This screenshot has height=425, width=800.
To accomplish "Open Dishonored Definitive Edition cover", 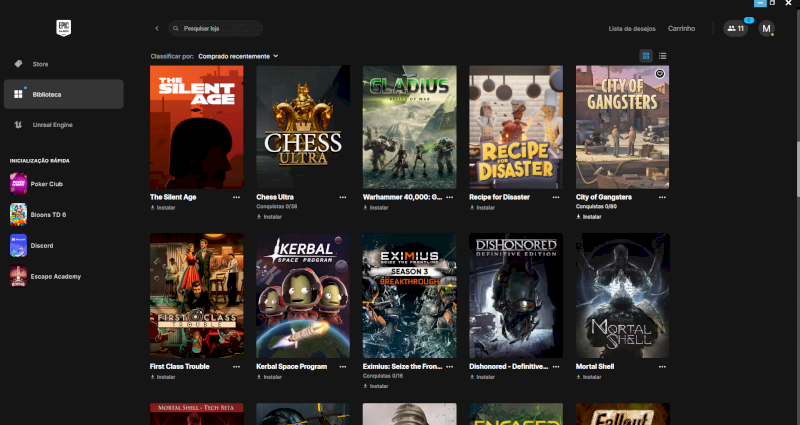I will point(516,296).
